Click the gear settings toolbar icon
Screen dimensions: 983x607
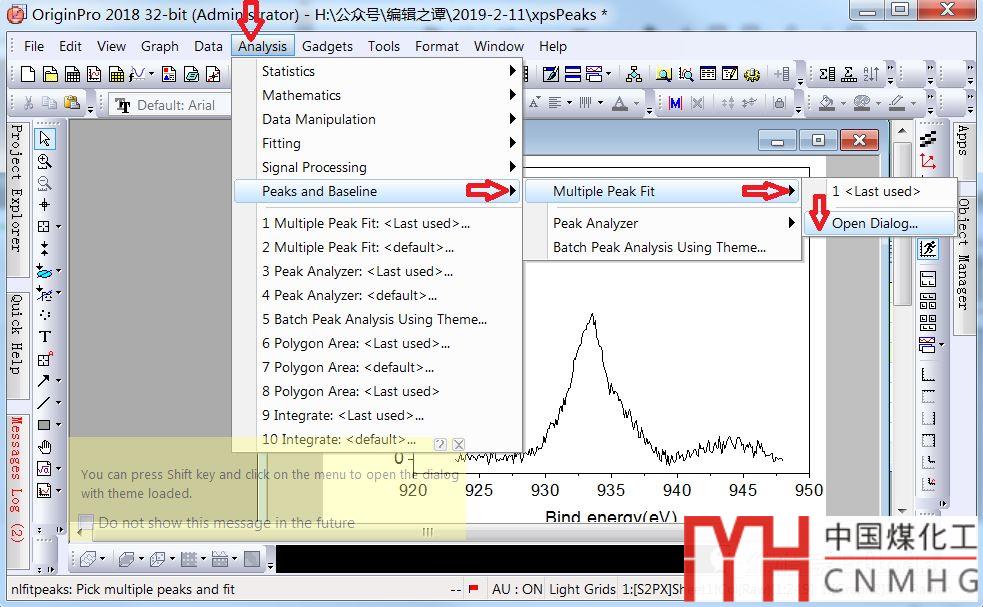752,74
